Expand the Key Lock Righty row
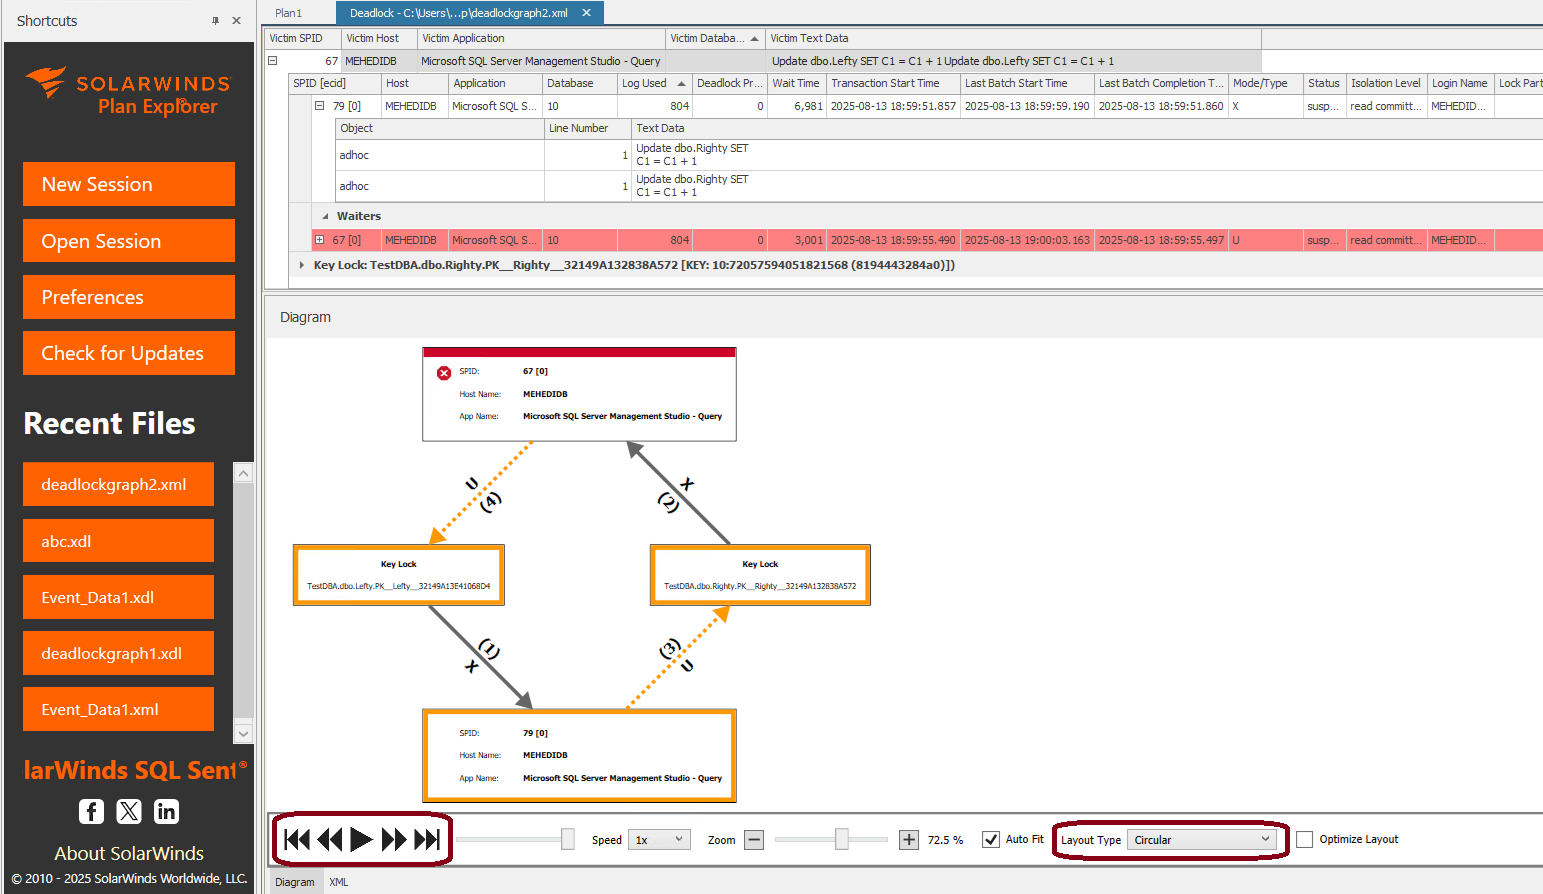 pos(302,265)
